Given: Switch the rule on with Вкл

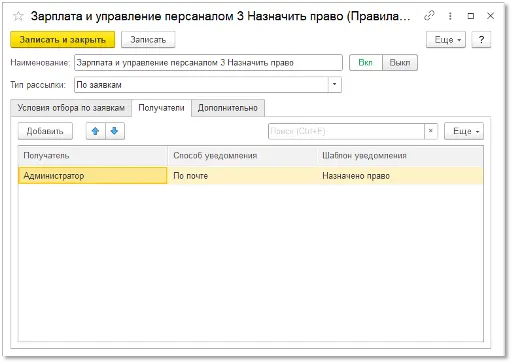Looking at the screenshot, I should point(366,63).
